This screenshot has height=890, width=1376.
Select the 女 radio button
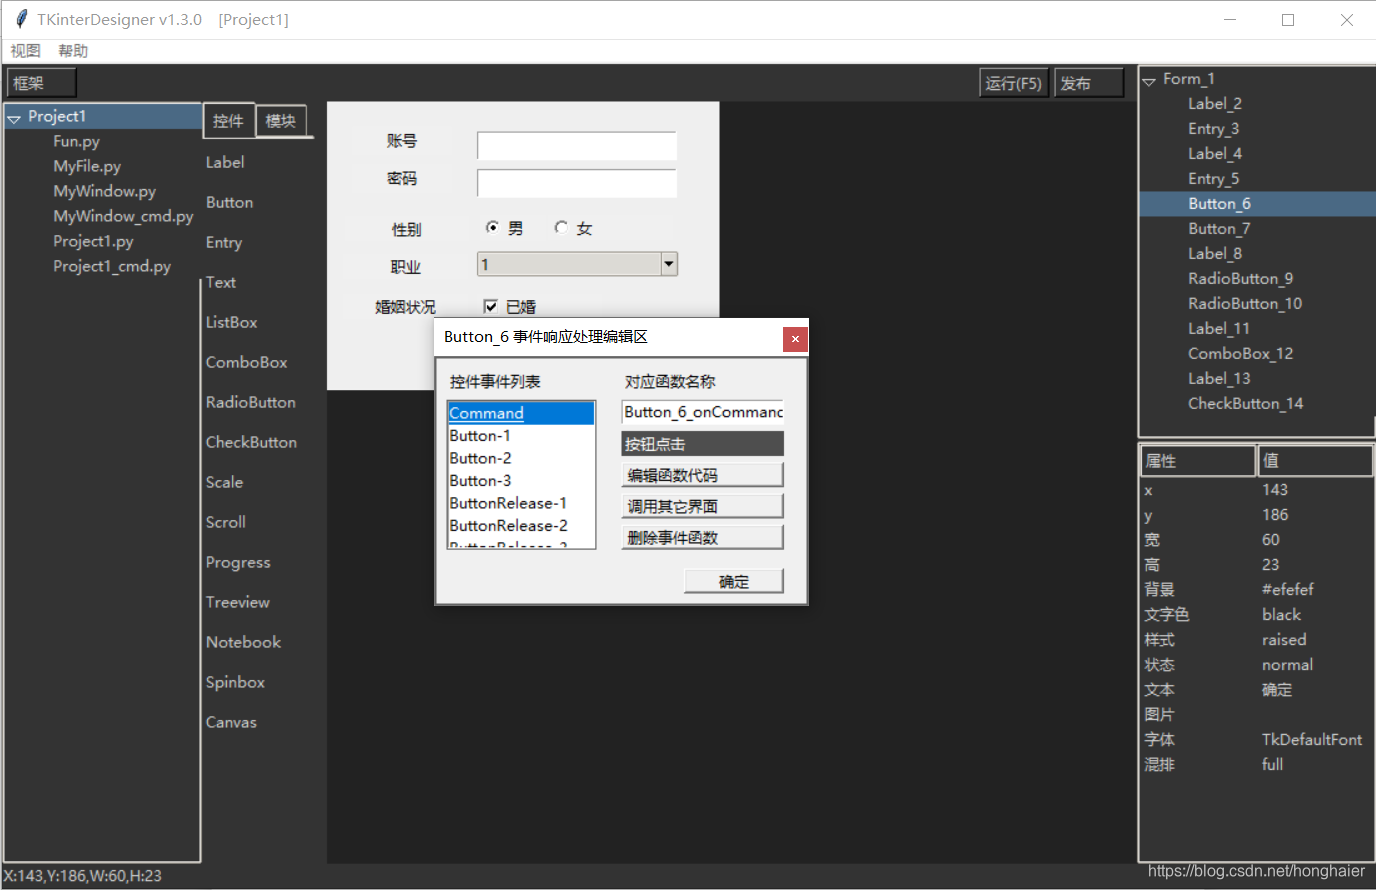coord(561,228)
